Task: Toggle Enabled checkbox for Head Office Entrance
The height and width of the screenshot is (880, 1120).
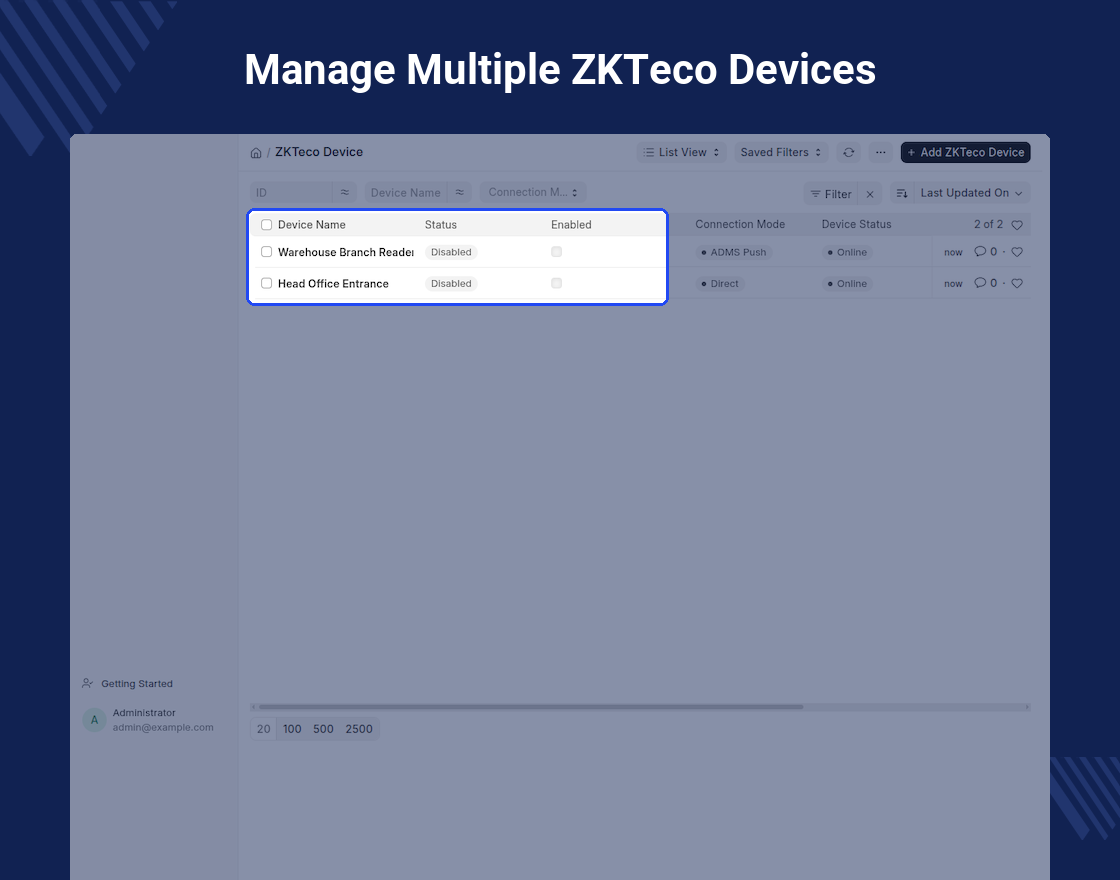Action: coord(556,284)
